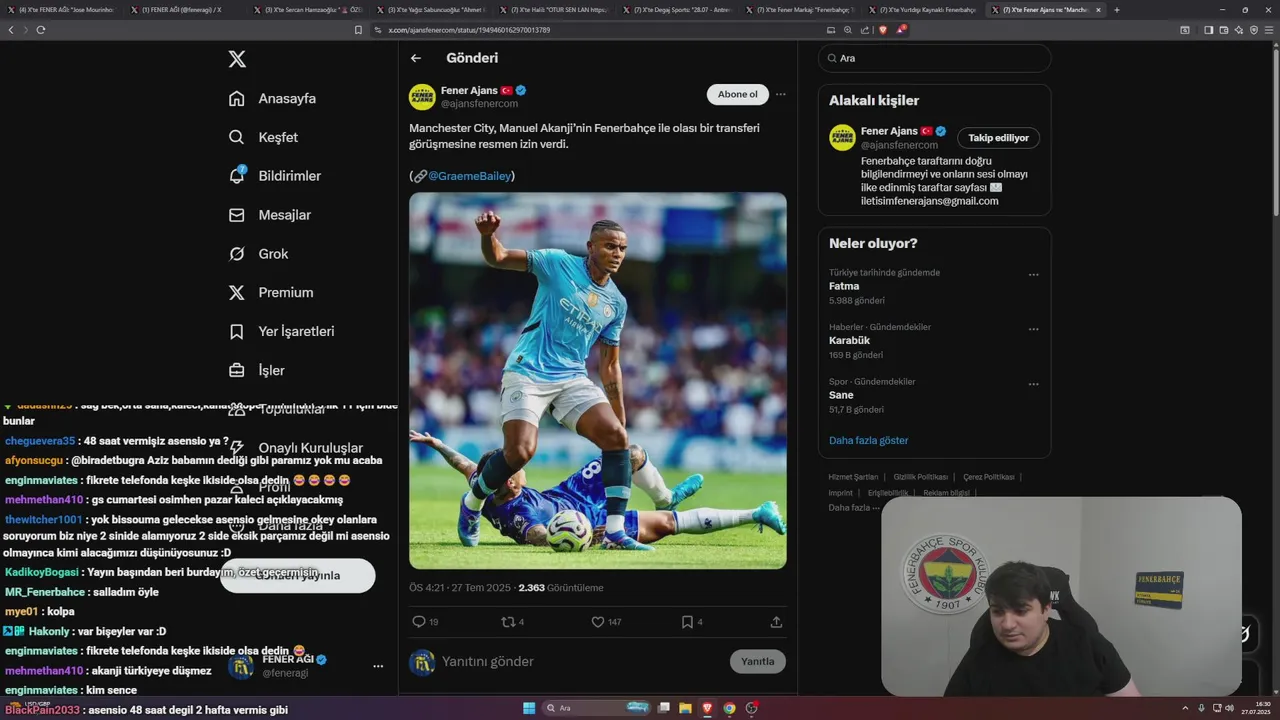The width and height of the screenshot is (1280, 720).
Task: Open Karabük trending topic
Action: pos(850,340)
